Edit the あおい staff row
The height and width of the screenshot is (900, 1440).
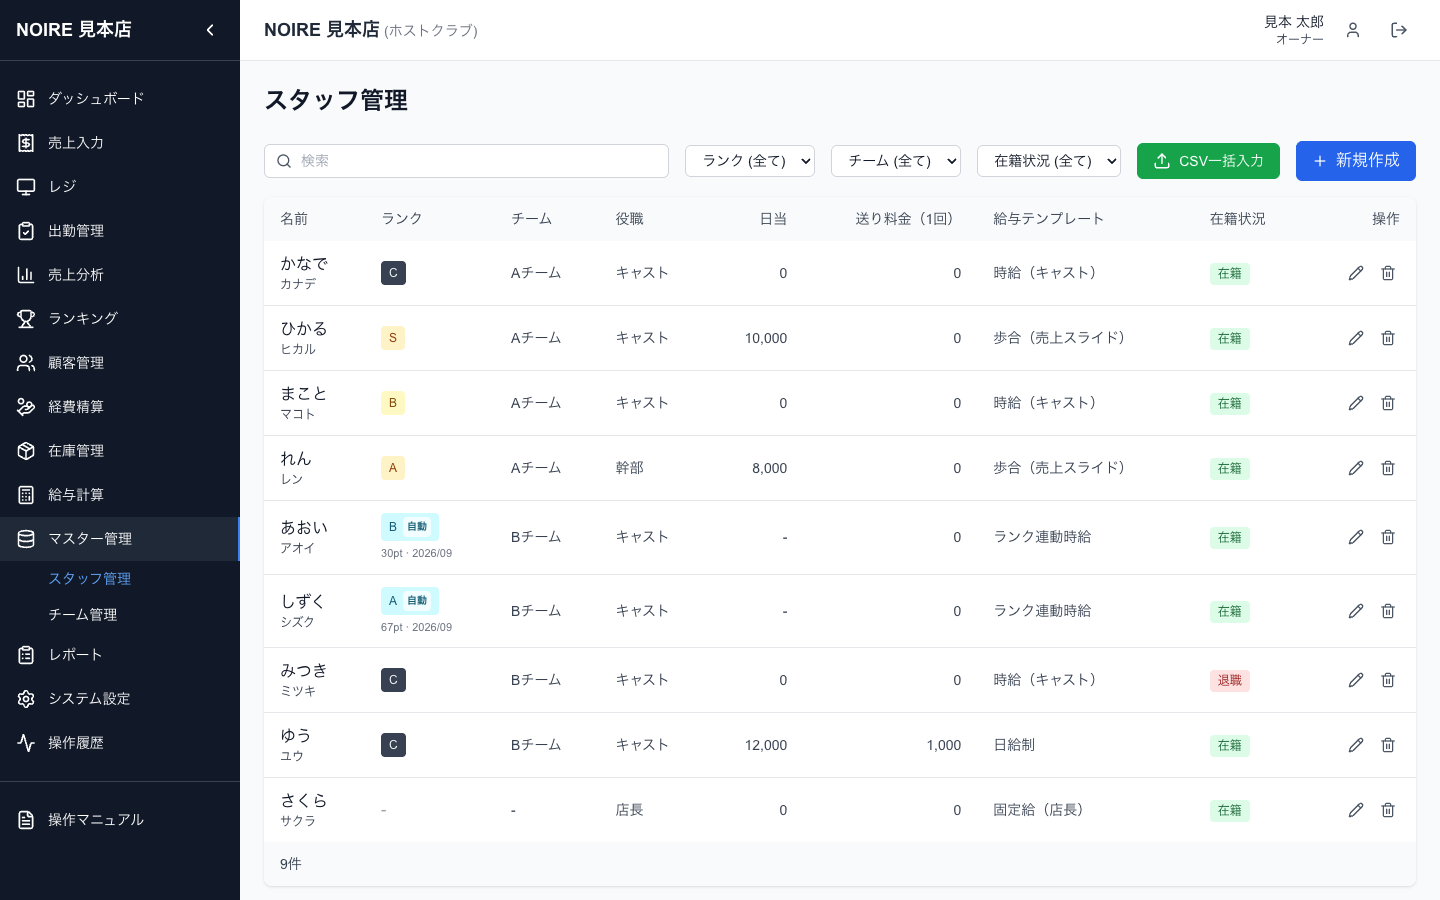[1356, 537]
